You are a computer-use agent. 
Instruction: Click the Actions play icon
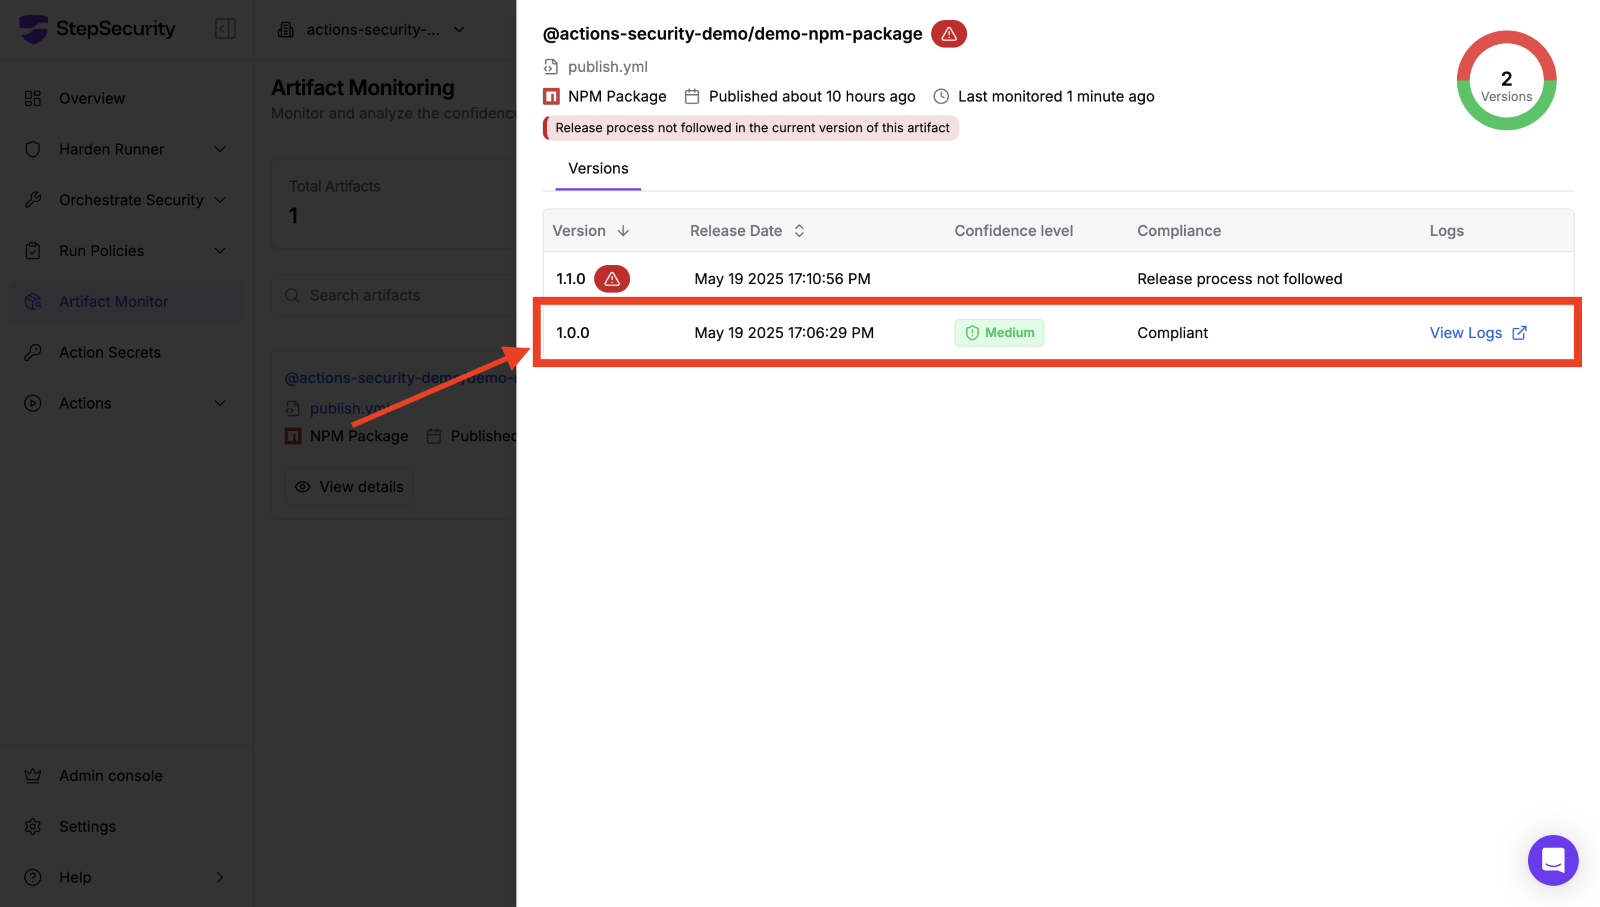pos(33,403)
